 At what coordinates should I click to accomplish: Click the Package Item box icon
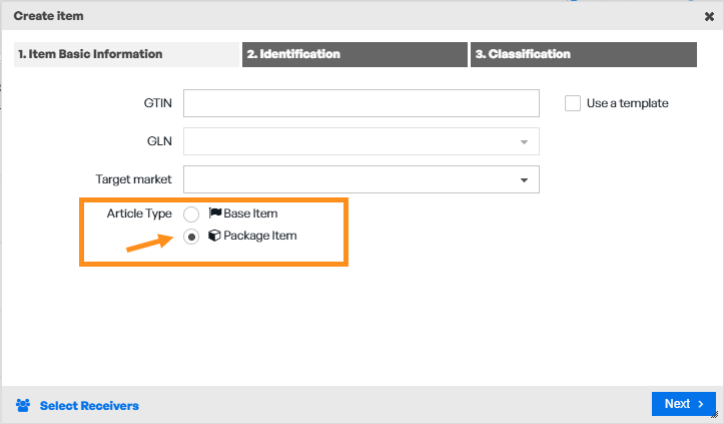coord(214,235)
